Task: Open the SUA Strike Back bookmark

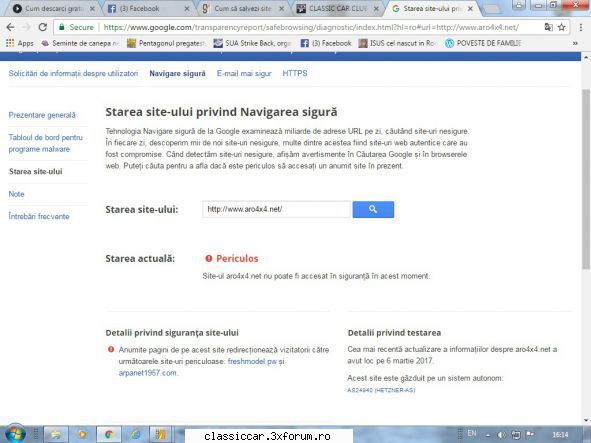Action: coord(252,43)
